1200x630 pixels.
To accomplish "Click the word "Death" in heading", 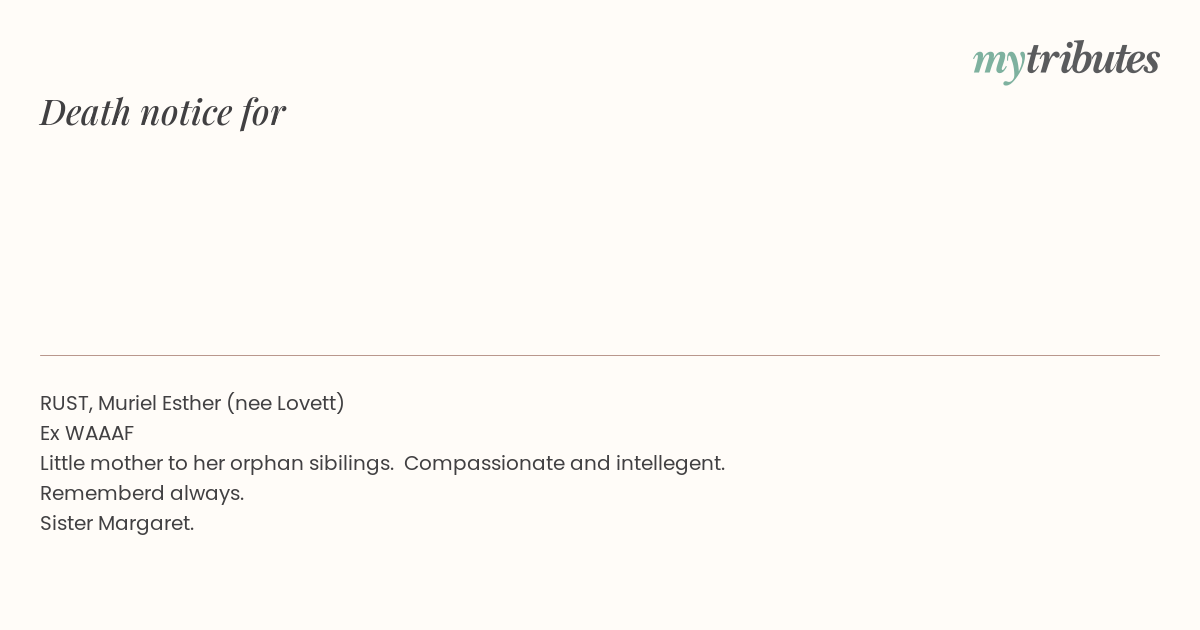I will click(86, 112).
